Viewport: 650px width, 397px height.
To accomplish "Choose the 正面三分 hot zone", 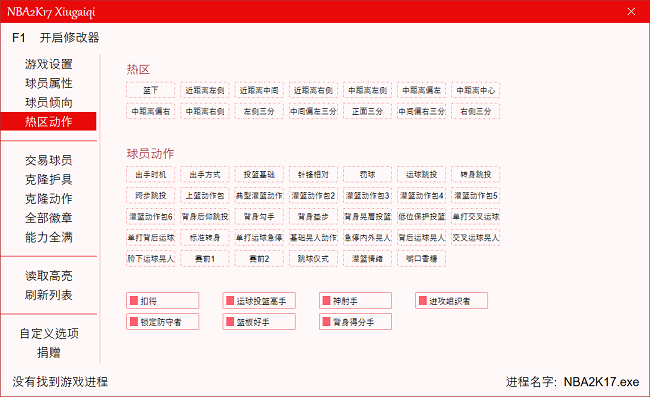I will [367, 111].
